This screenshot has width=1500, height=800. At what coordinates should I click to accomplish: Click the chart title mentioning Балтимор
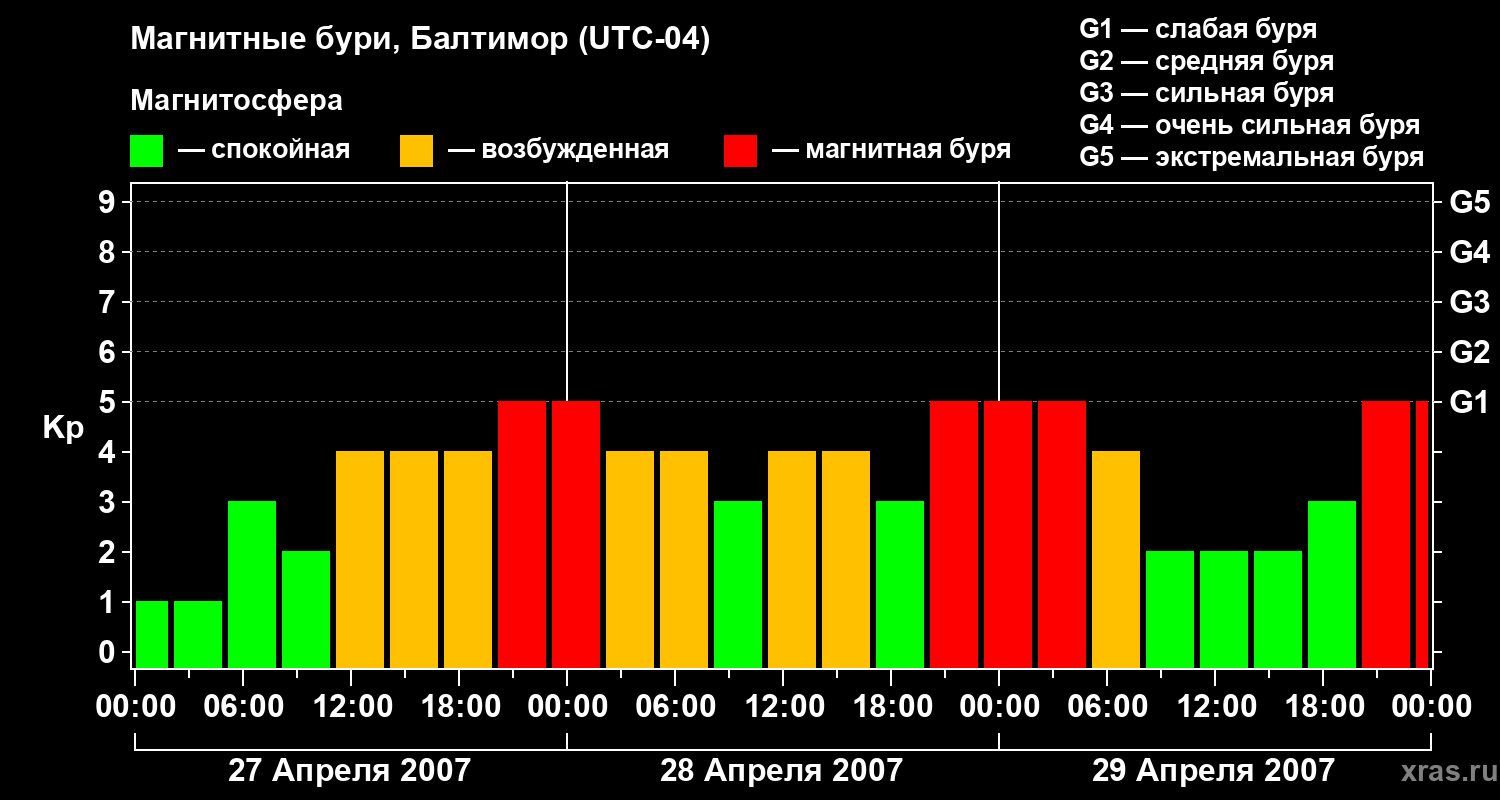coord(420,40)
